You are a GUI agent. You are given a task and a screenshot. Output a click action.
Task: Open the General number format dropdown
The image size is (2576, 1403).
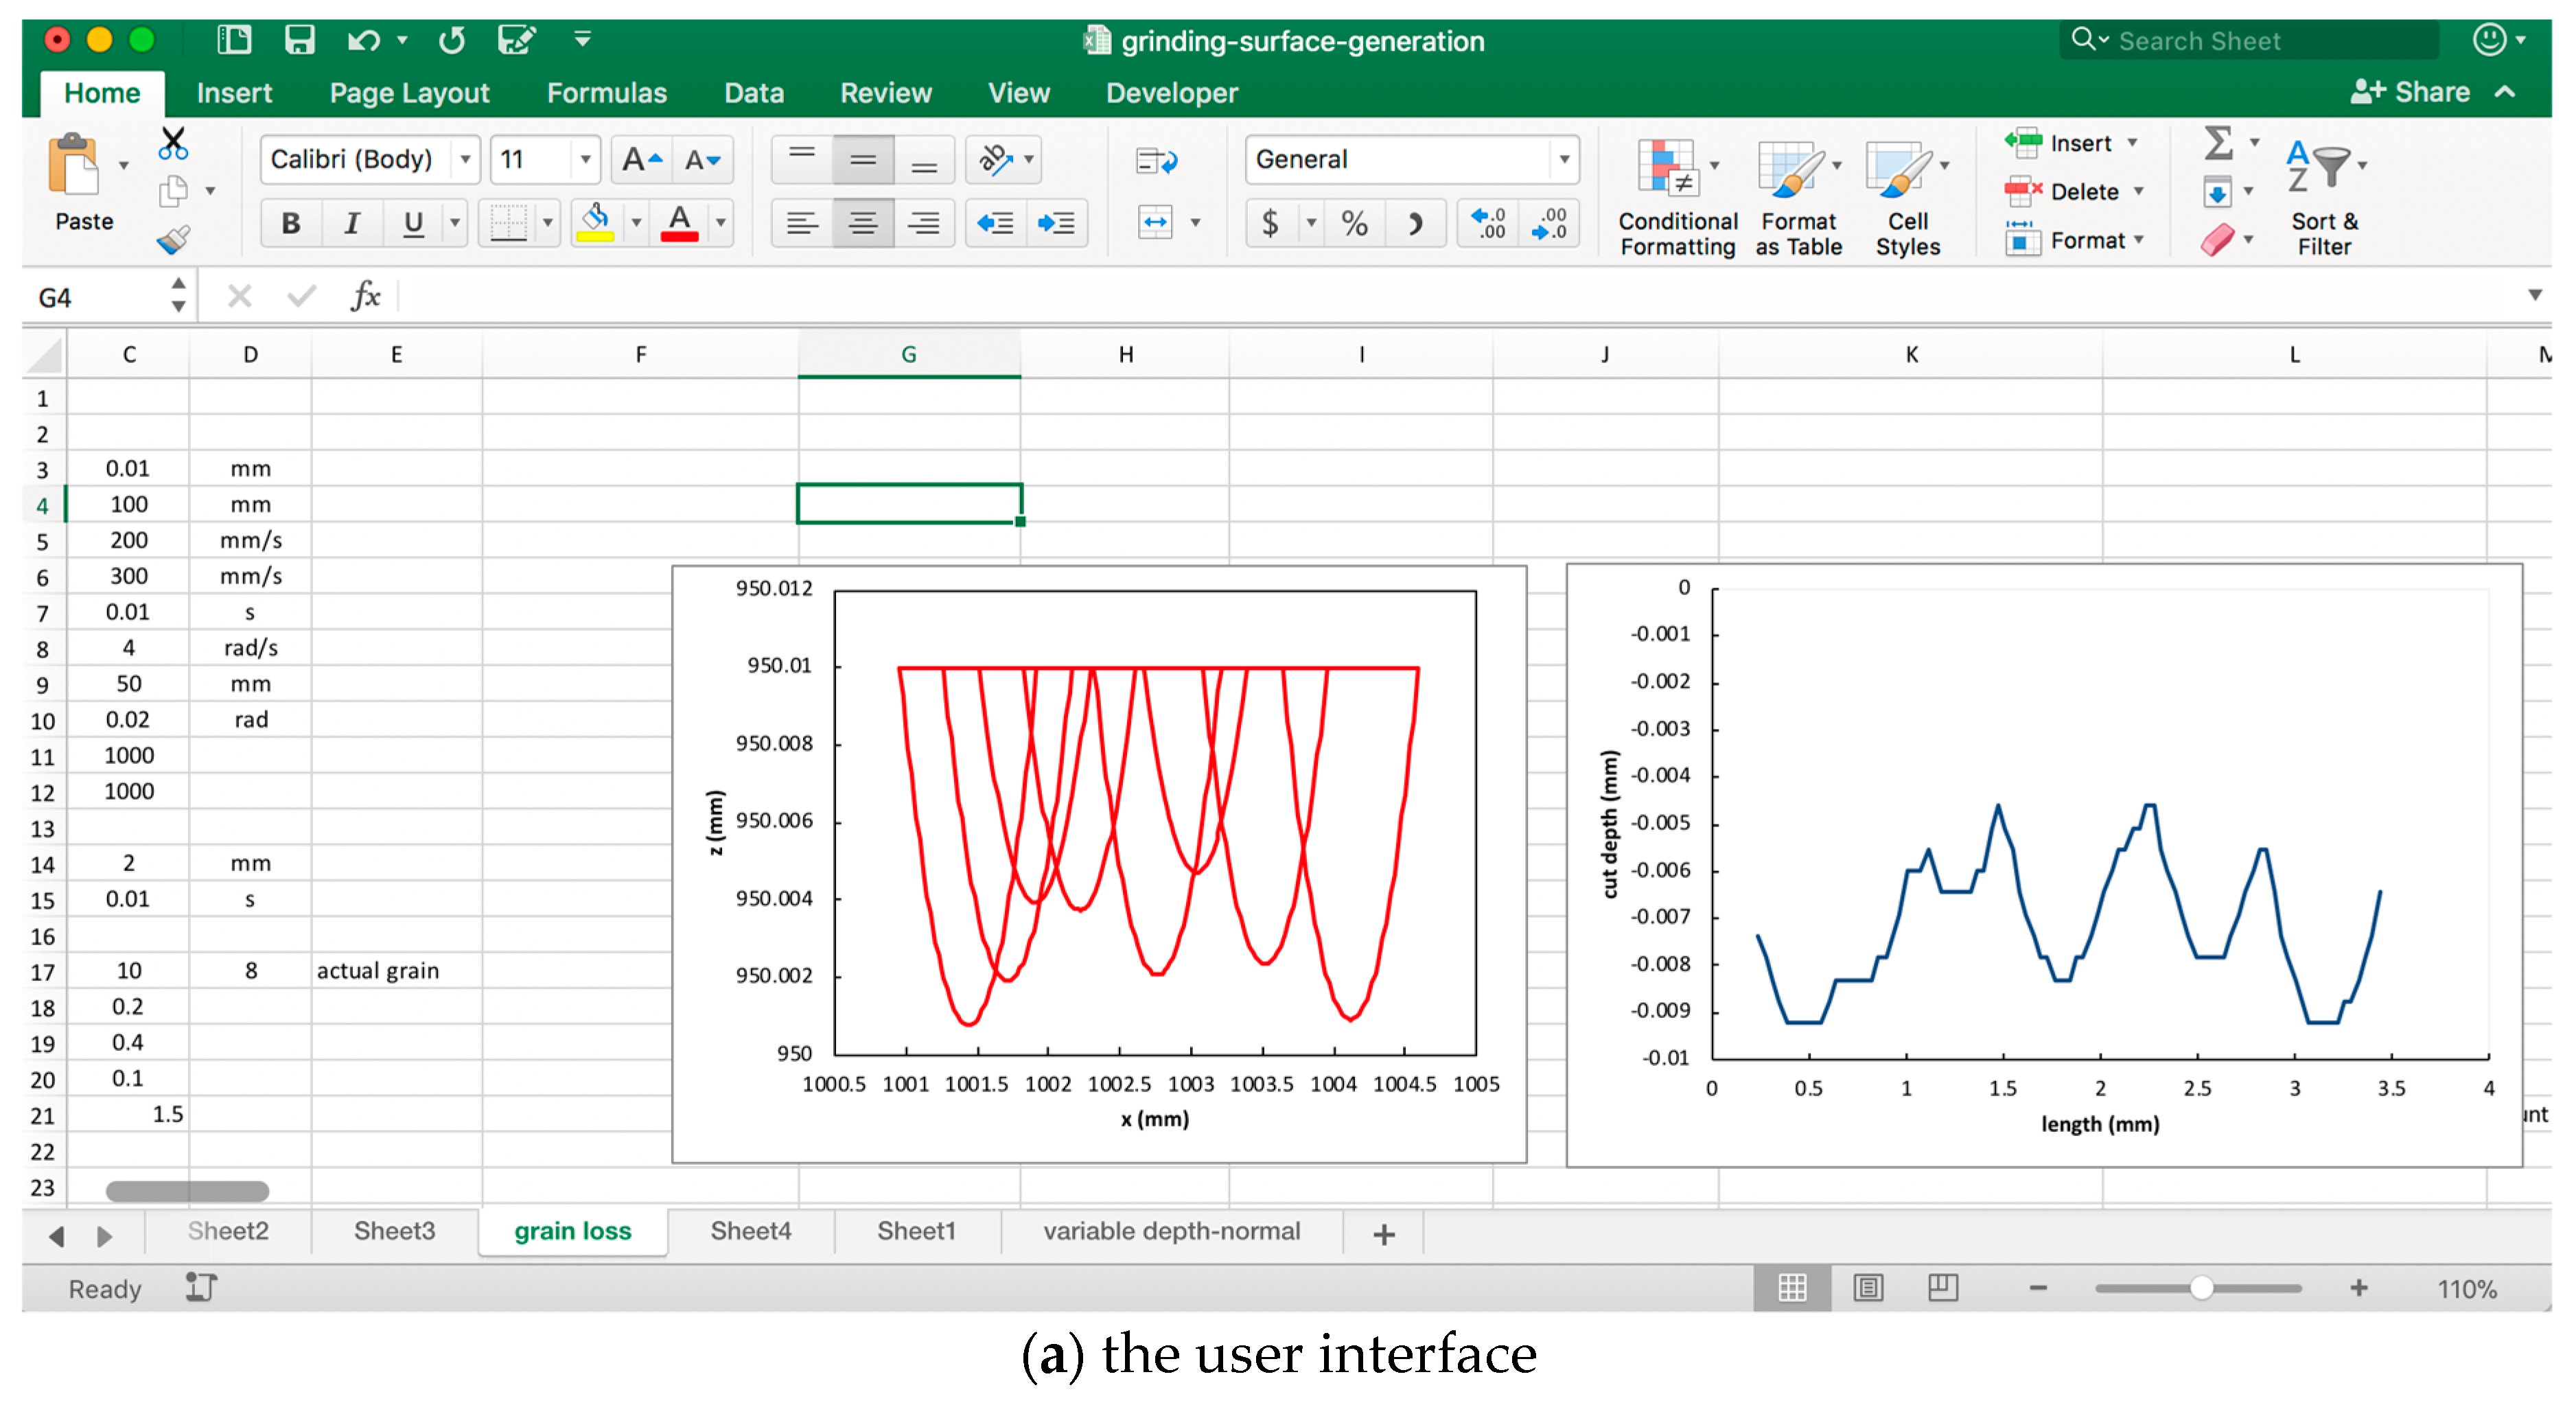[x=1563, y=160]
